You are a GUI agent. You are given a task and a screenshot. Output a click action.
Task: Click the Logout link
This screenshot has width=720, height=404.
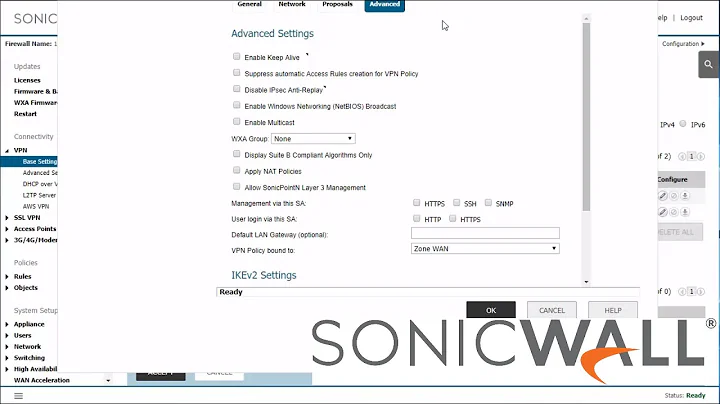click(x=691, y=17)
